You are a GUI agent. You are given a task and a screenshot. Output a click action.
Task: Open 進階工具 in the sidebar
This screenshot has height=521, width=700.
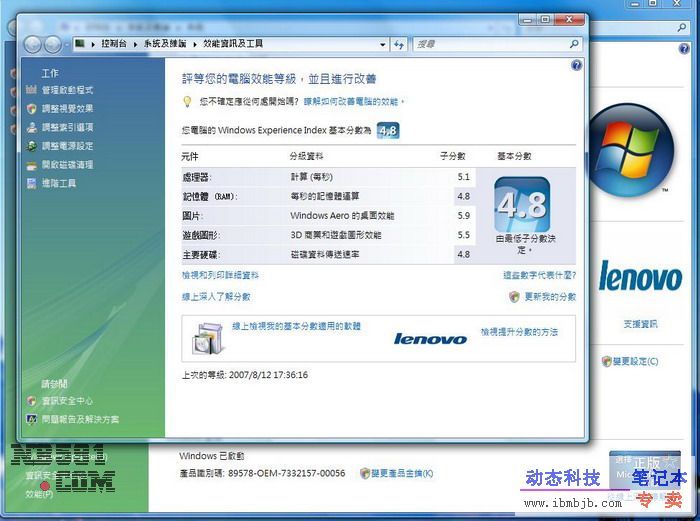[x=59, y=183]
